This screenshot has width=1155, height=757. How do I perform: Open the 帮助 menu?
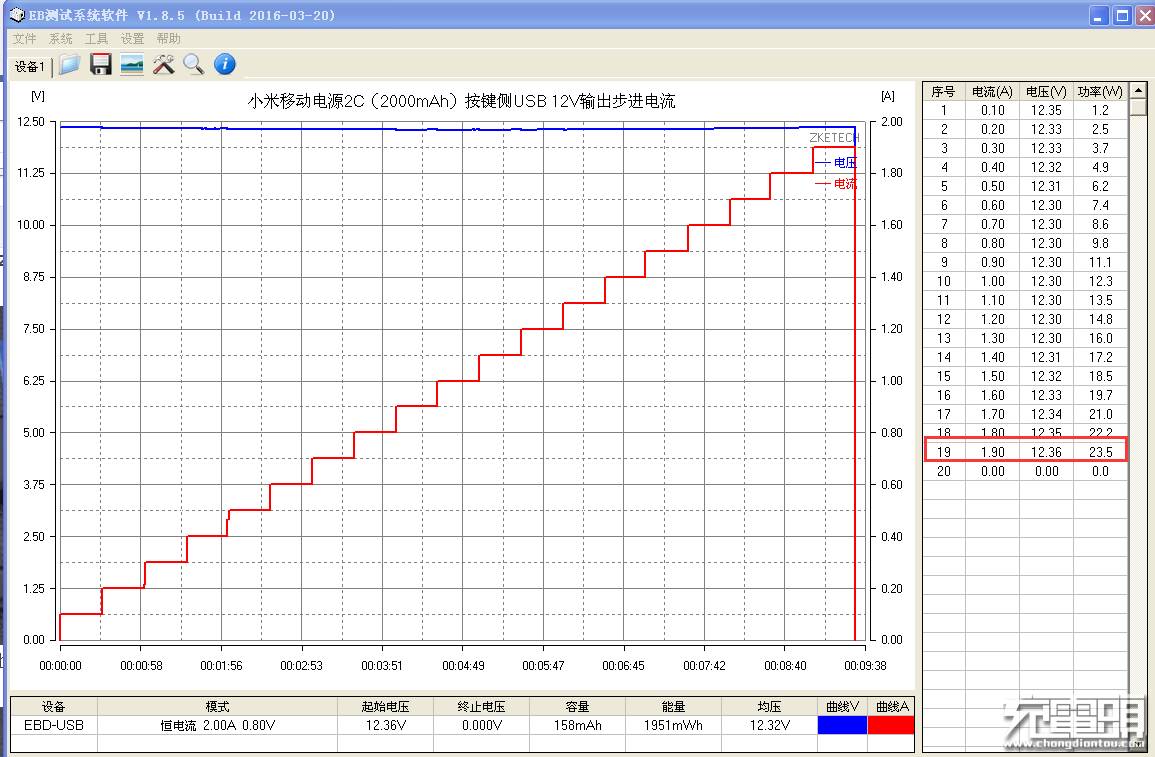point(169,38)
